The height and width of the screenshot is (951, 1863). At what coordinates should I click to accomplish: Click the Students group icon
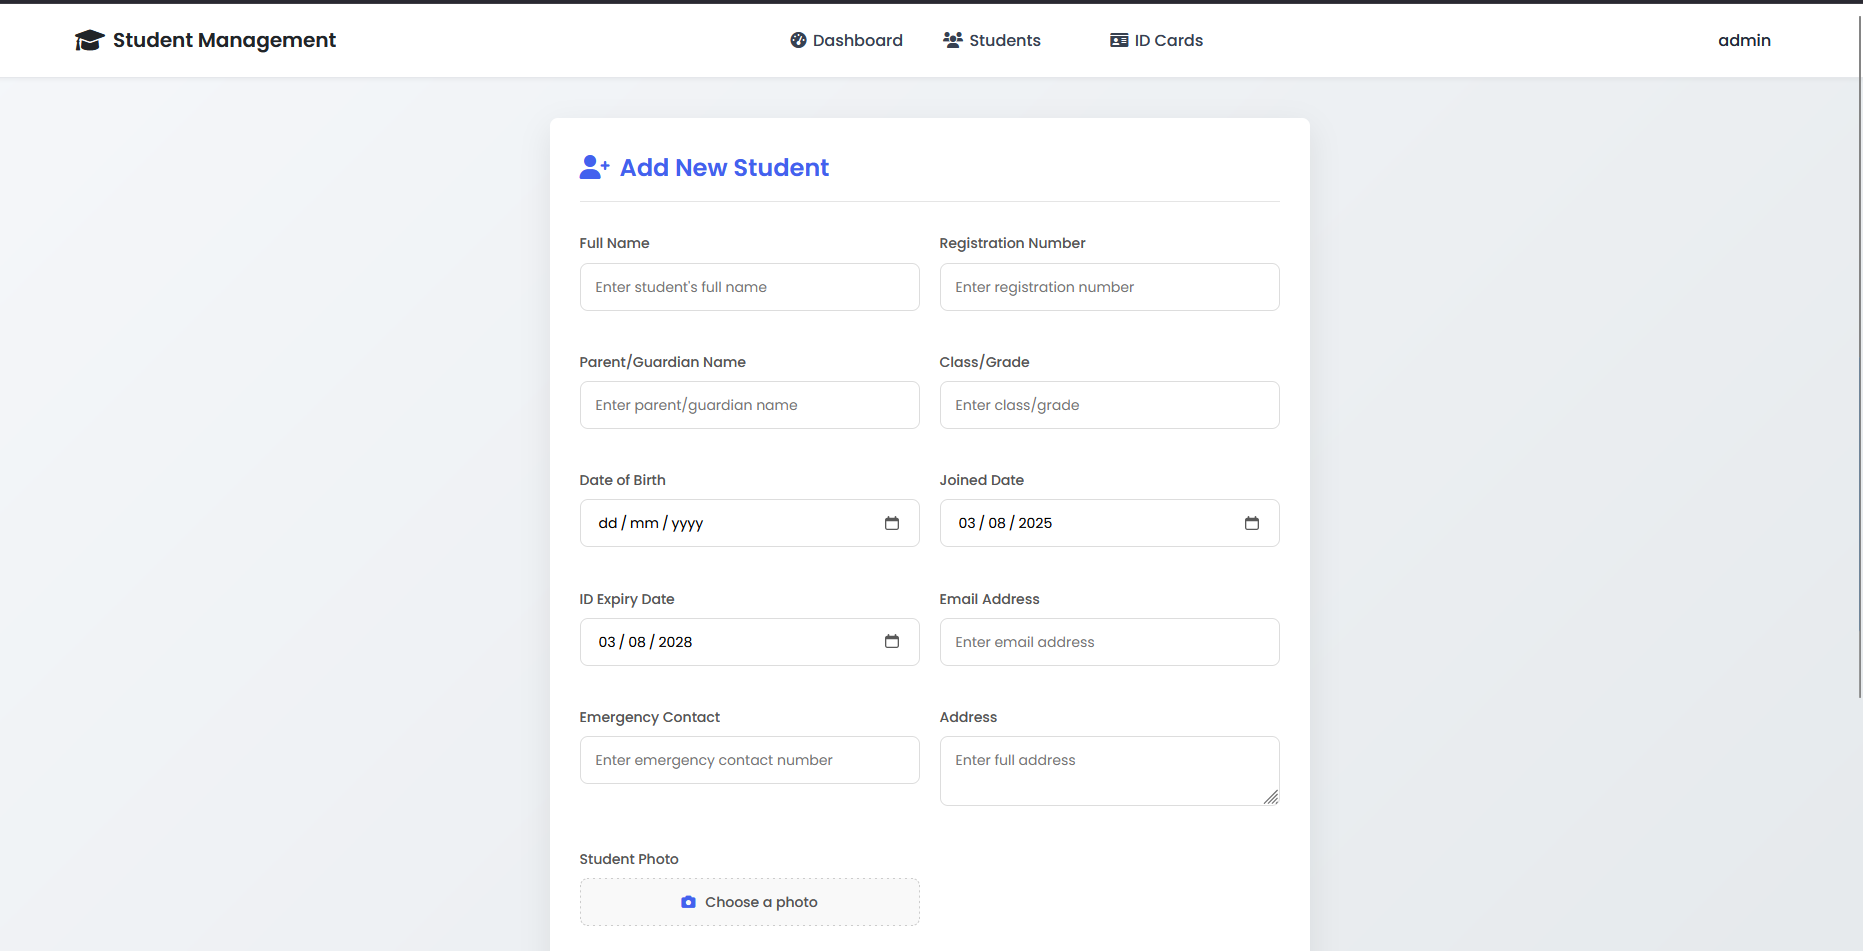coord(952,40)
